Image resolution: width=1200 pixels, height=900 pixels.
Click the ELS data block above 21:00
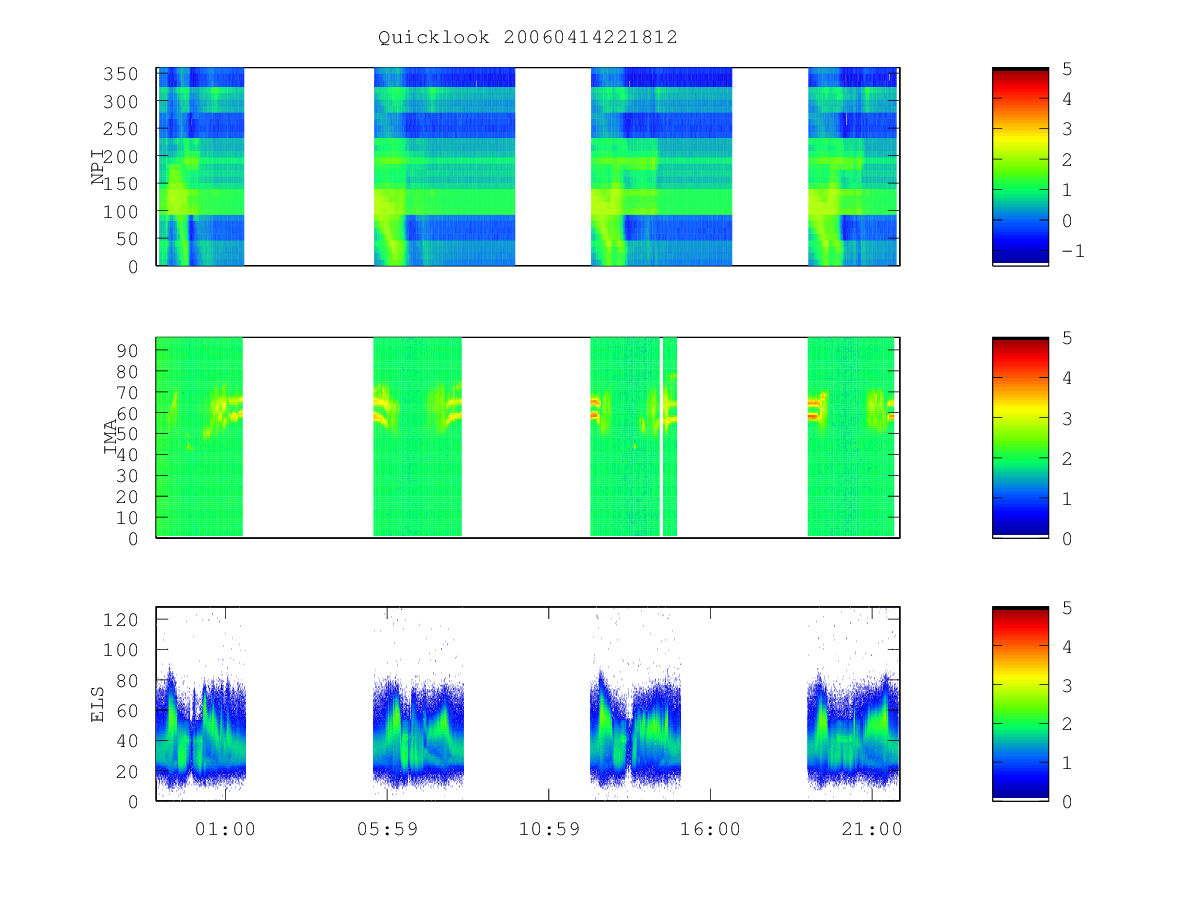point(853,732)
